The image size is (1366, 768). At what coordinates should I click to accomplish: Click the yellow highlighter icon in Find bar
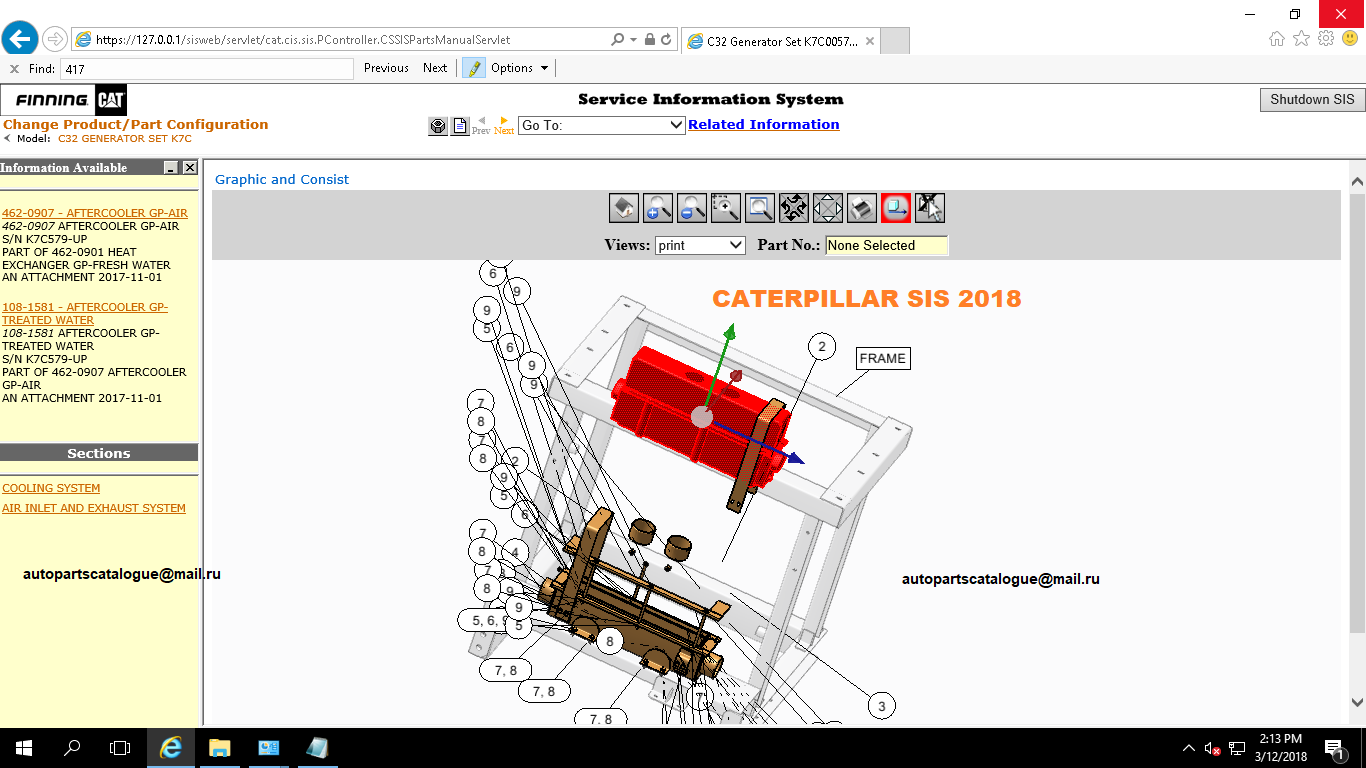click(474, 68)
